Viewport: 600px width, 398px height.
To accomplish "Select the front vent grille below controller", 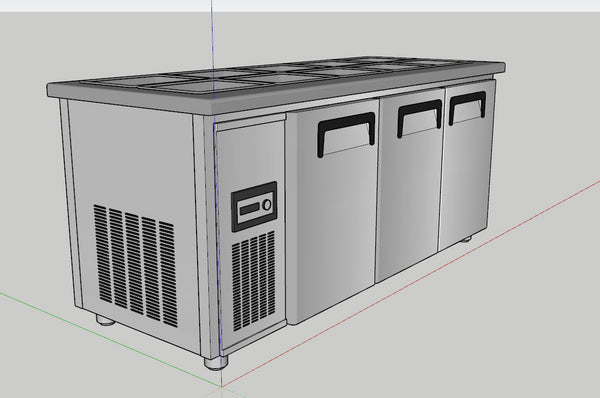I will point(253,281).
